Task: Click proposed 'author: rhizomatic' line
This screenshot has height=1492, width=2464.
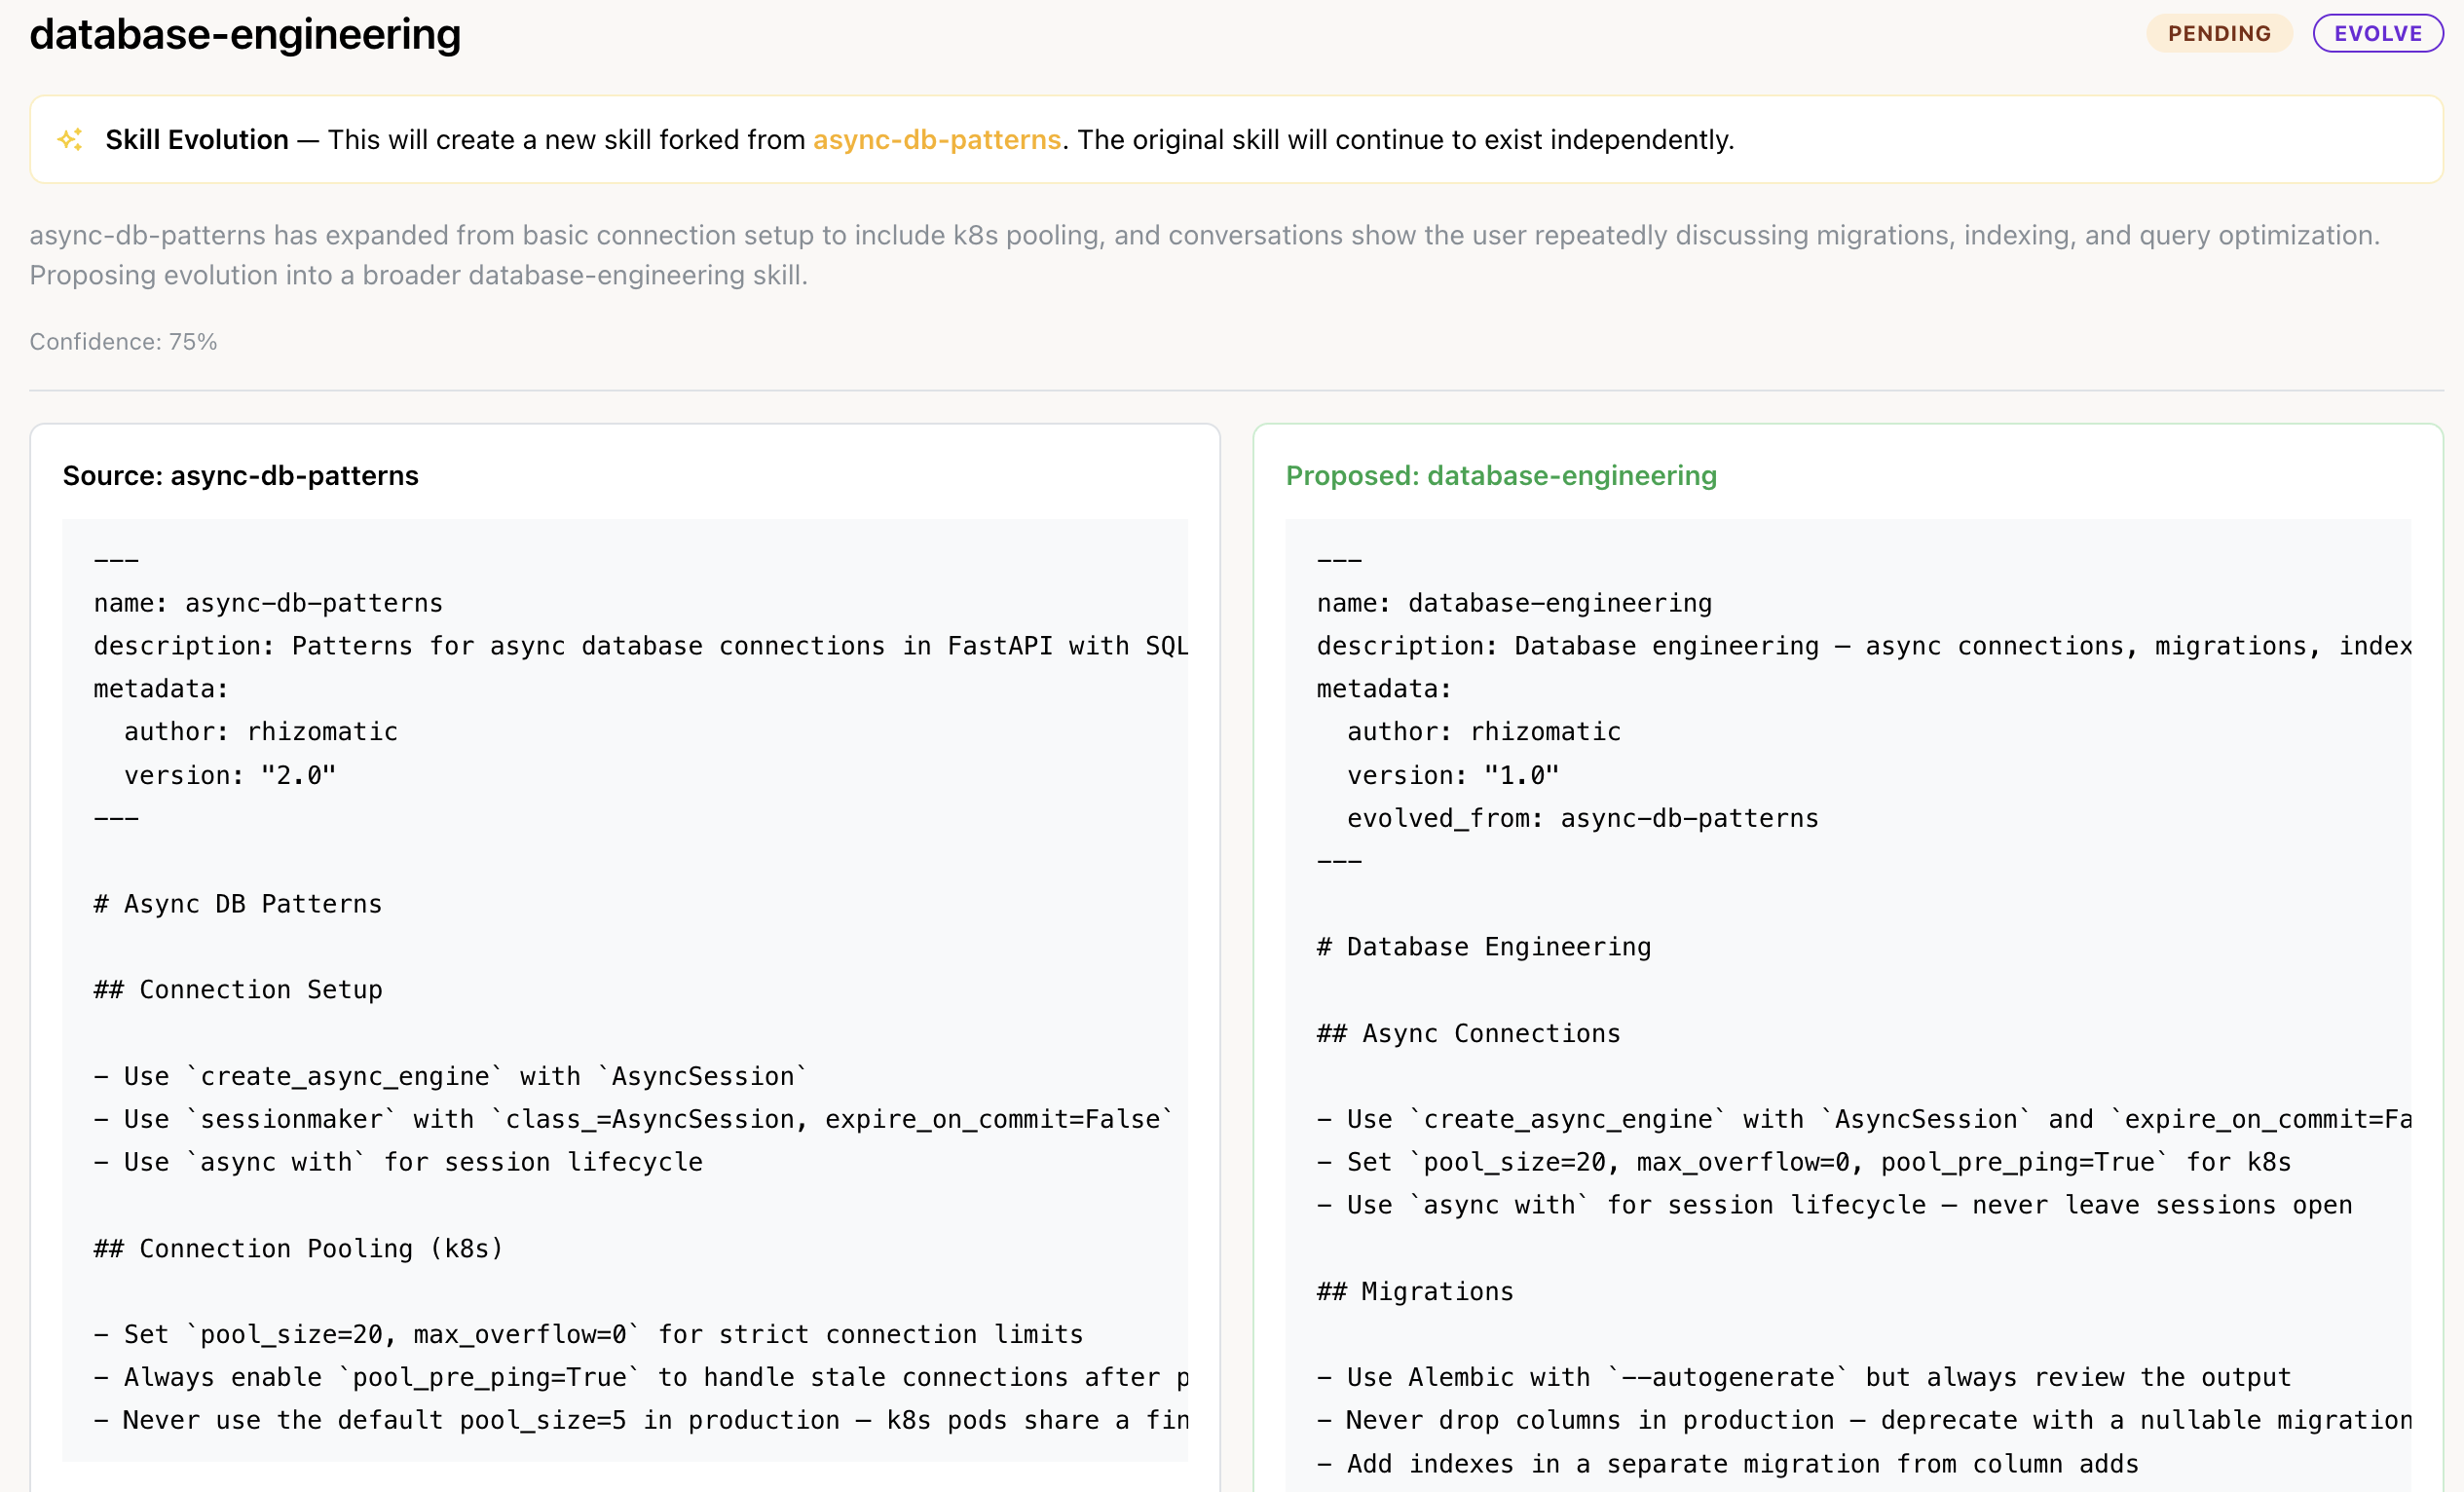Action: (1484, 732)
